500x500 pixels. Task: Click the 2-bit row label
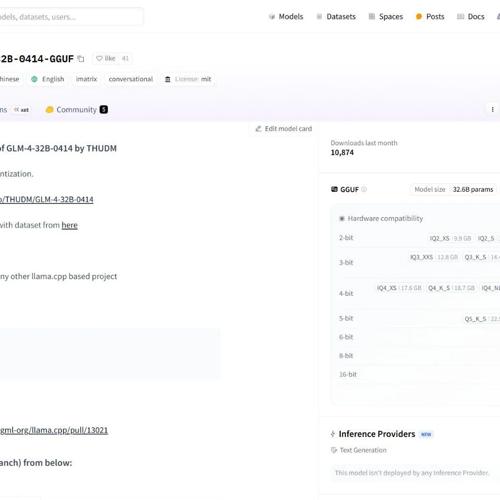tap(346, 238)
